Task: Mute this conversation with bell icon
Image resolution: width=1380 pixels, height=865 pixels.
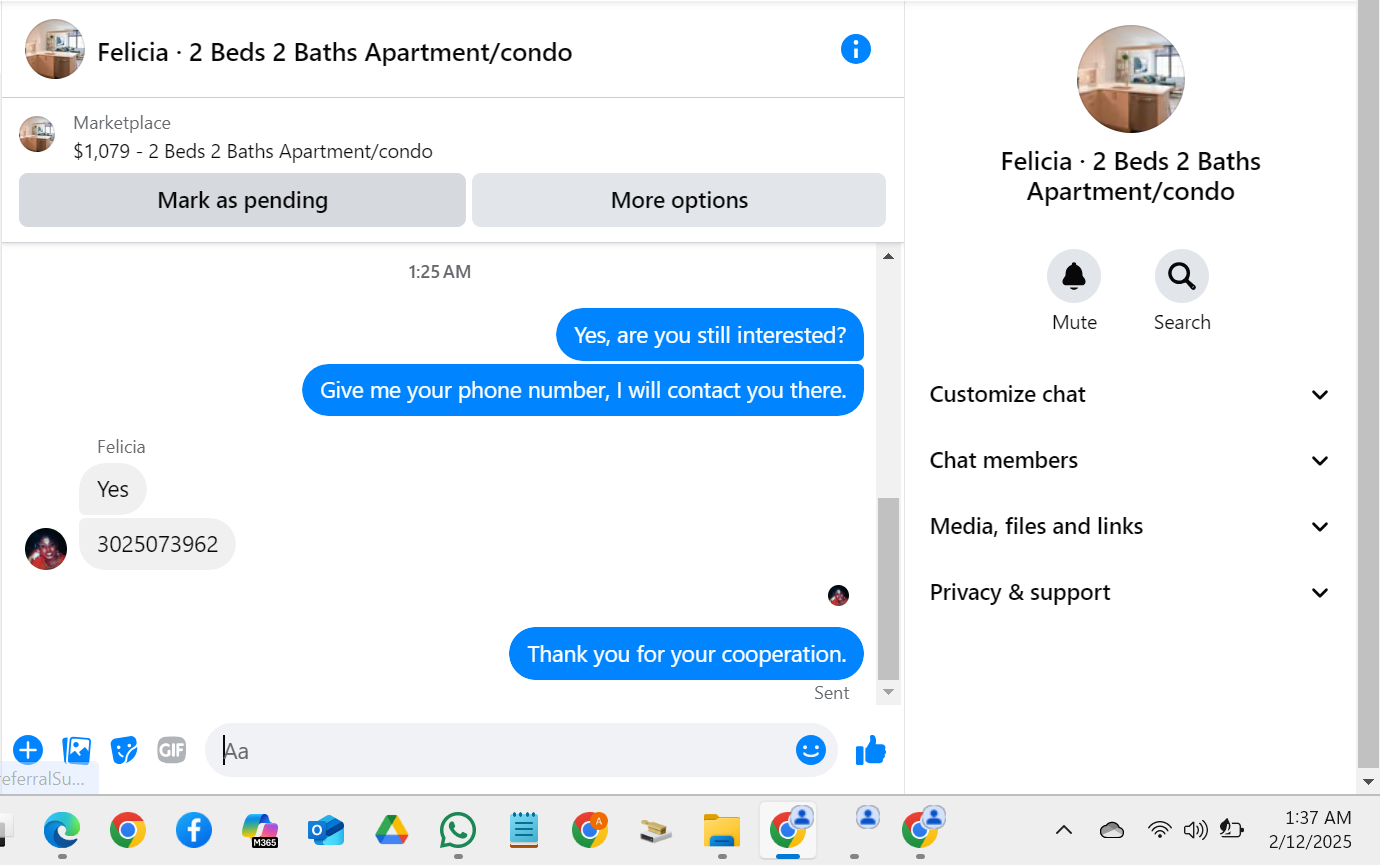Action: (x=1074, y=276)
